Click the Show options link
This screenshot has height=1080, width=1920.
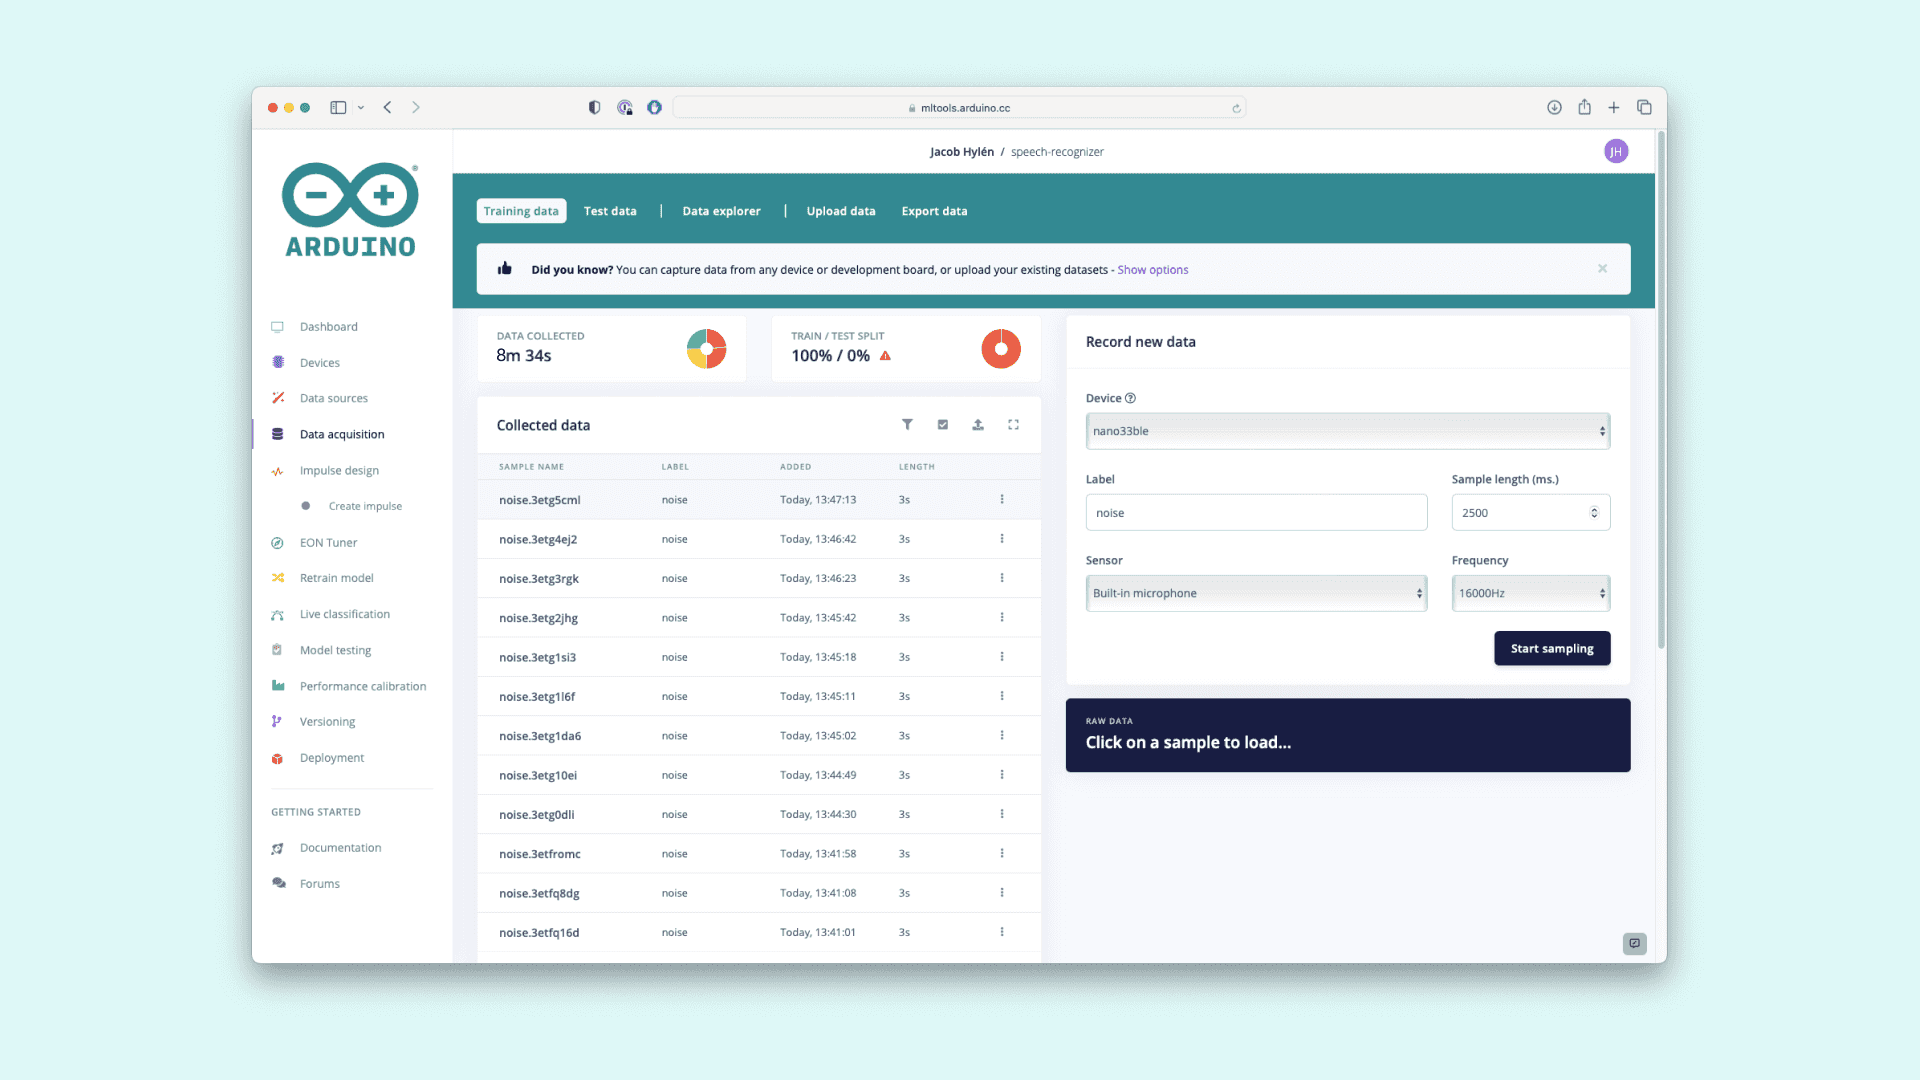coord(1152,270)
